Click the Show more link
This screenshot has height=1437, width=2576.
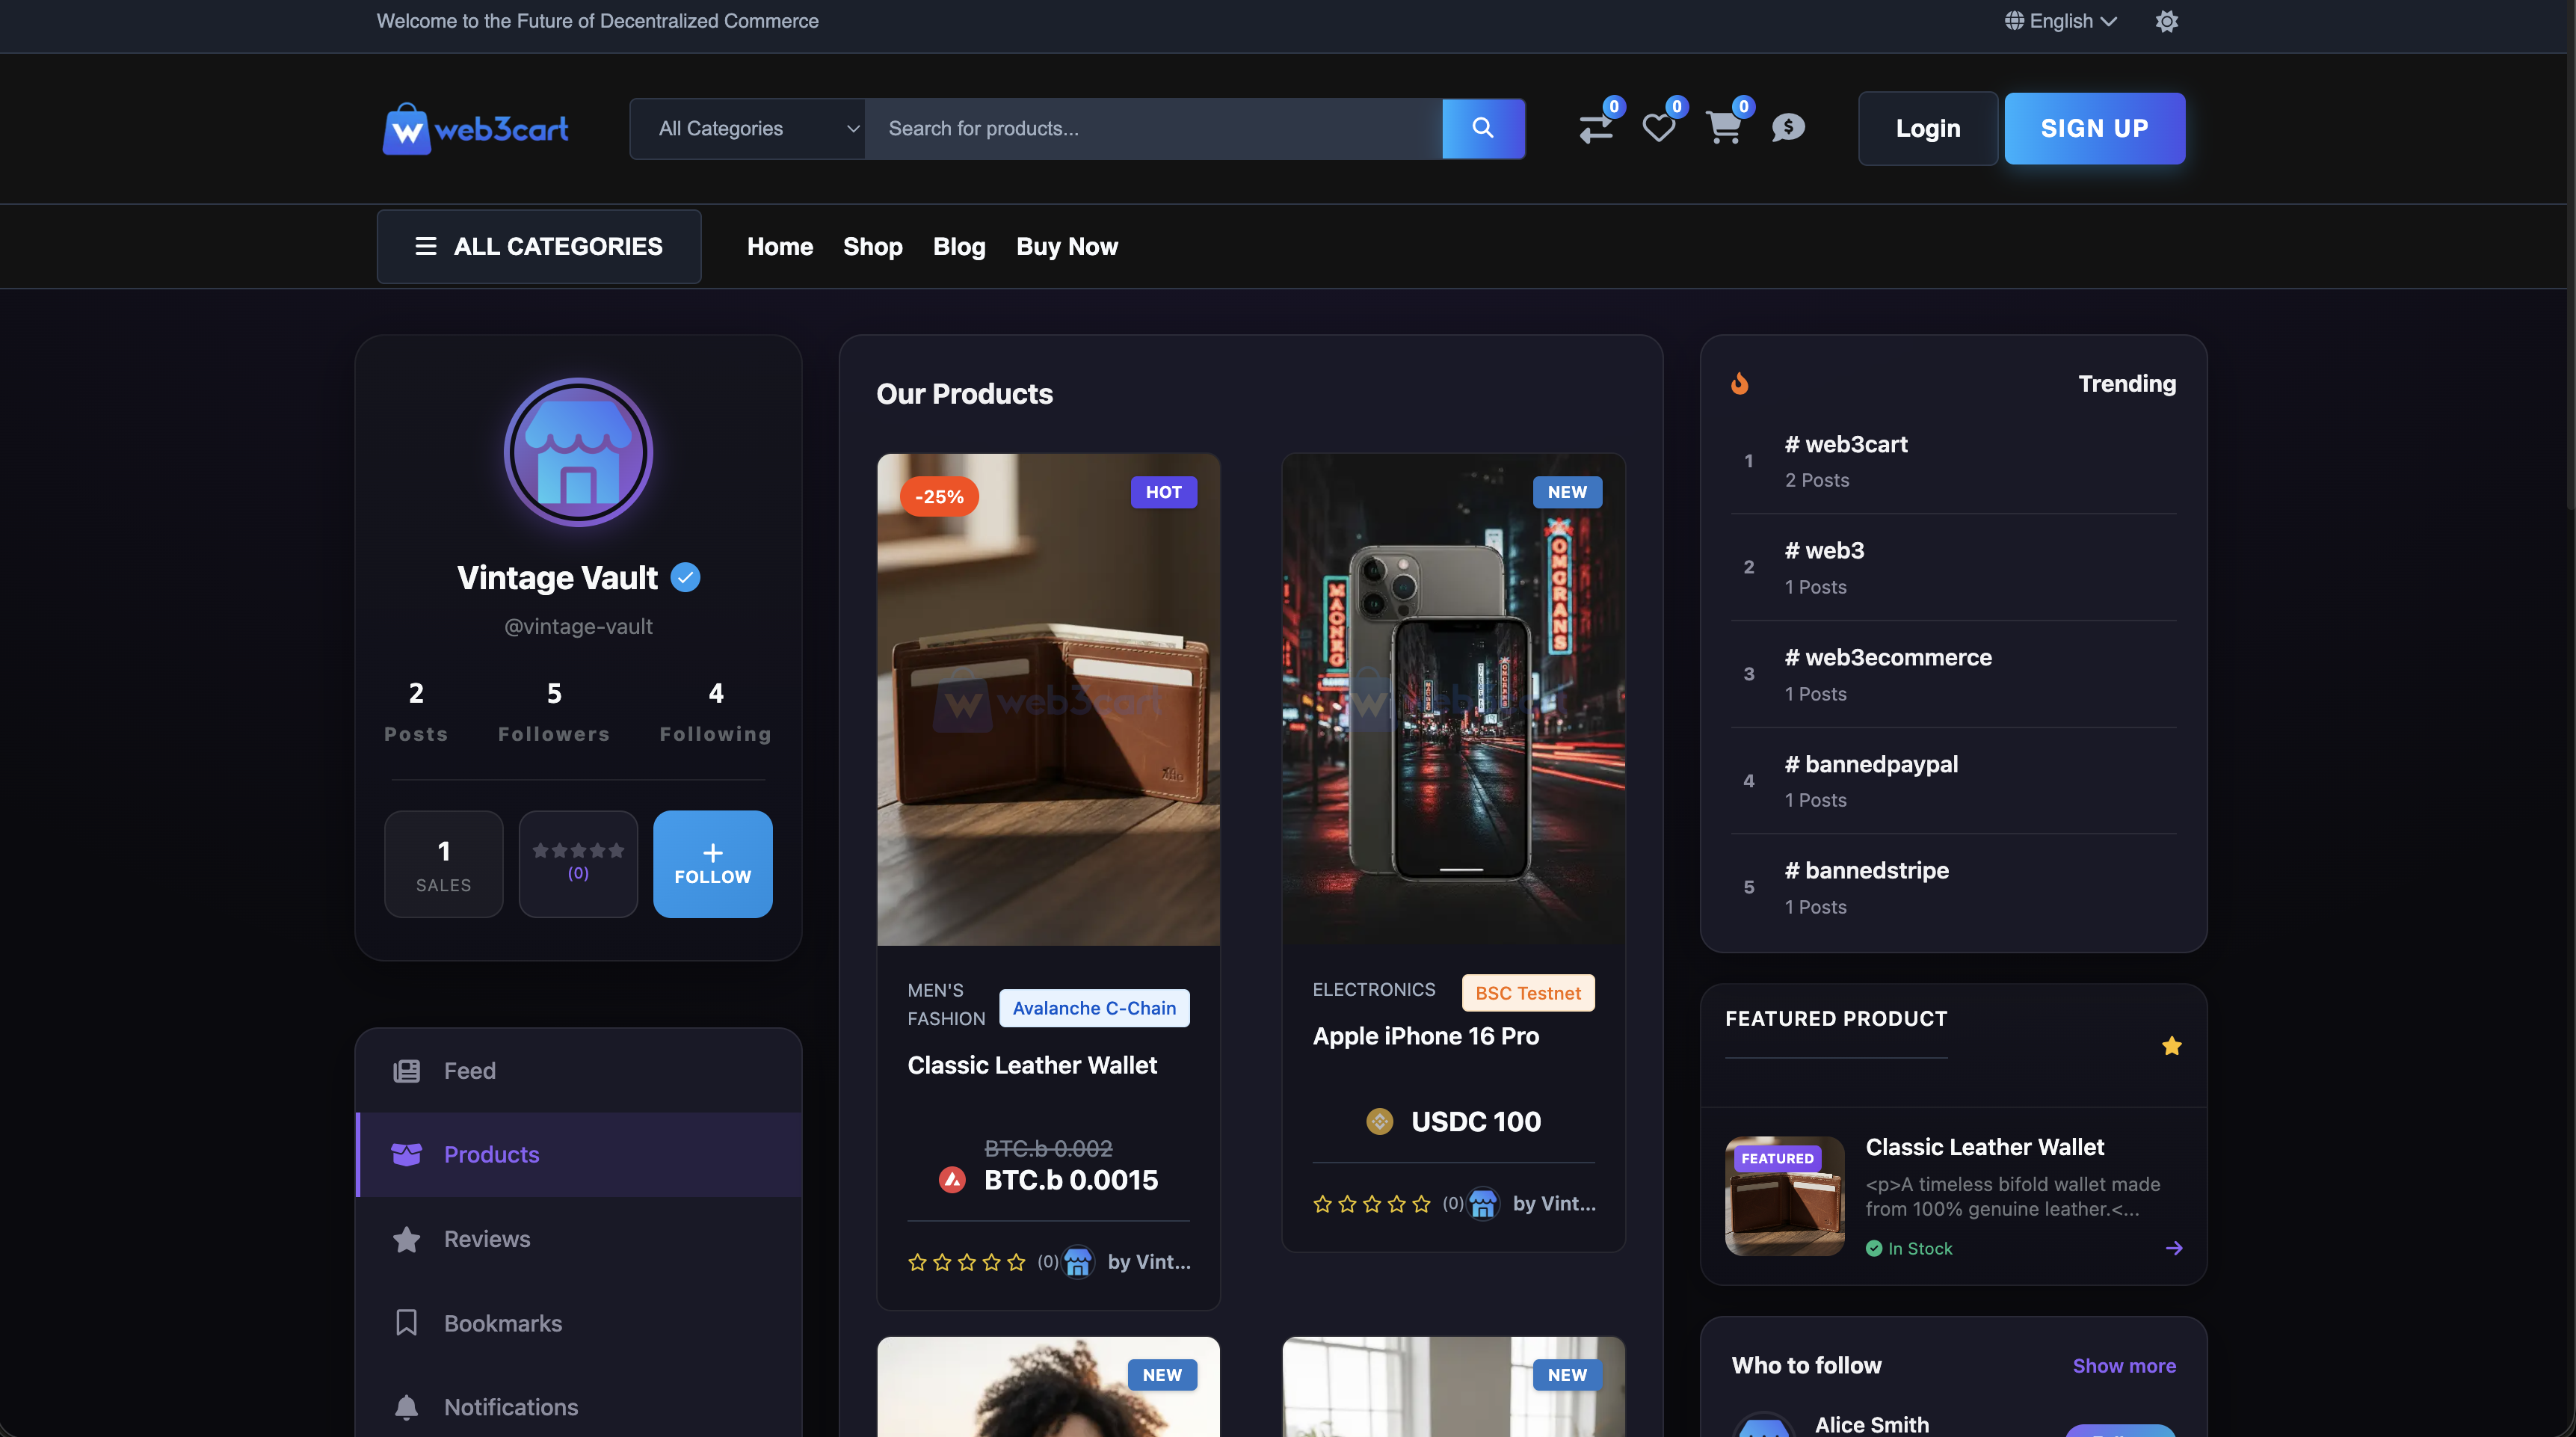(2123, 1365)
